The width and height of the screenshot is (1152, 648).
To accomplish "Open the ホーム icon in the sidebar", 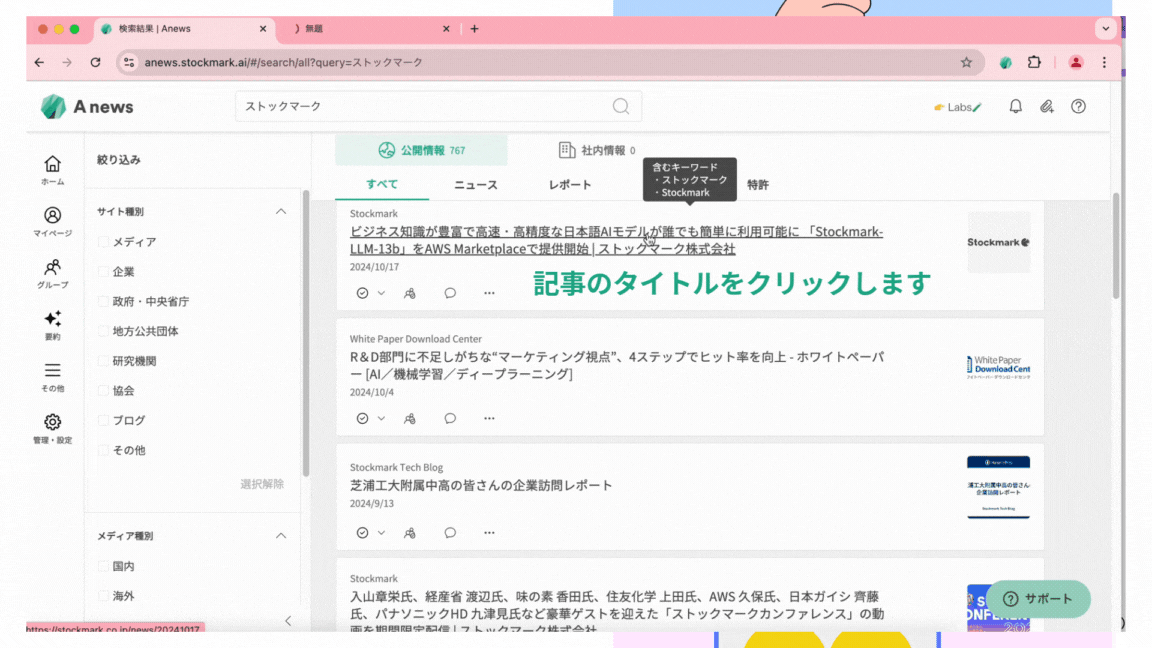I will 53,165.
